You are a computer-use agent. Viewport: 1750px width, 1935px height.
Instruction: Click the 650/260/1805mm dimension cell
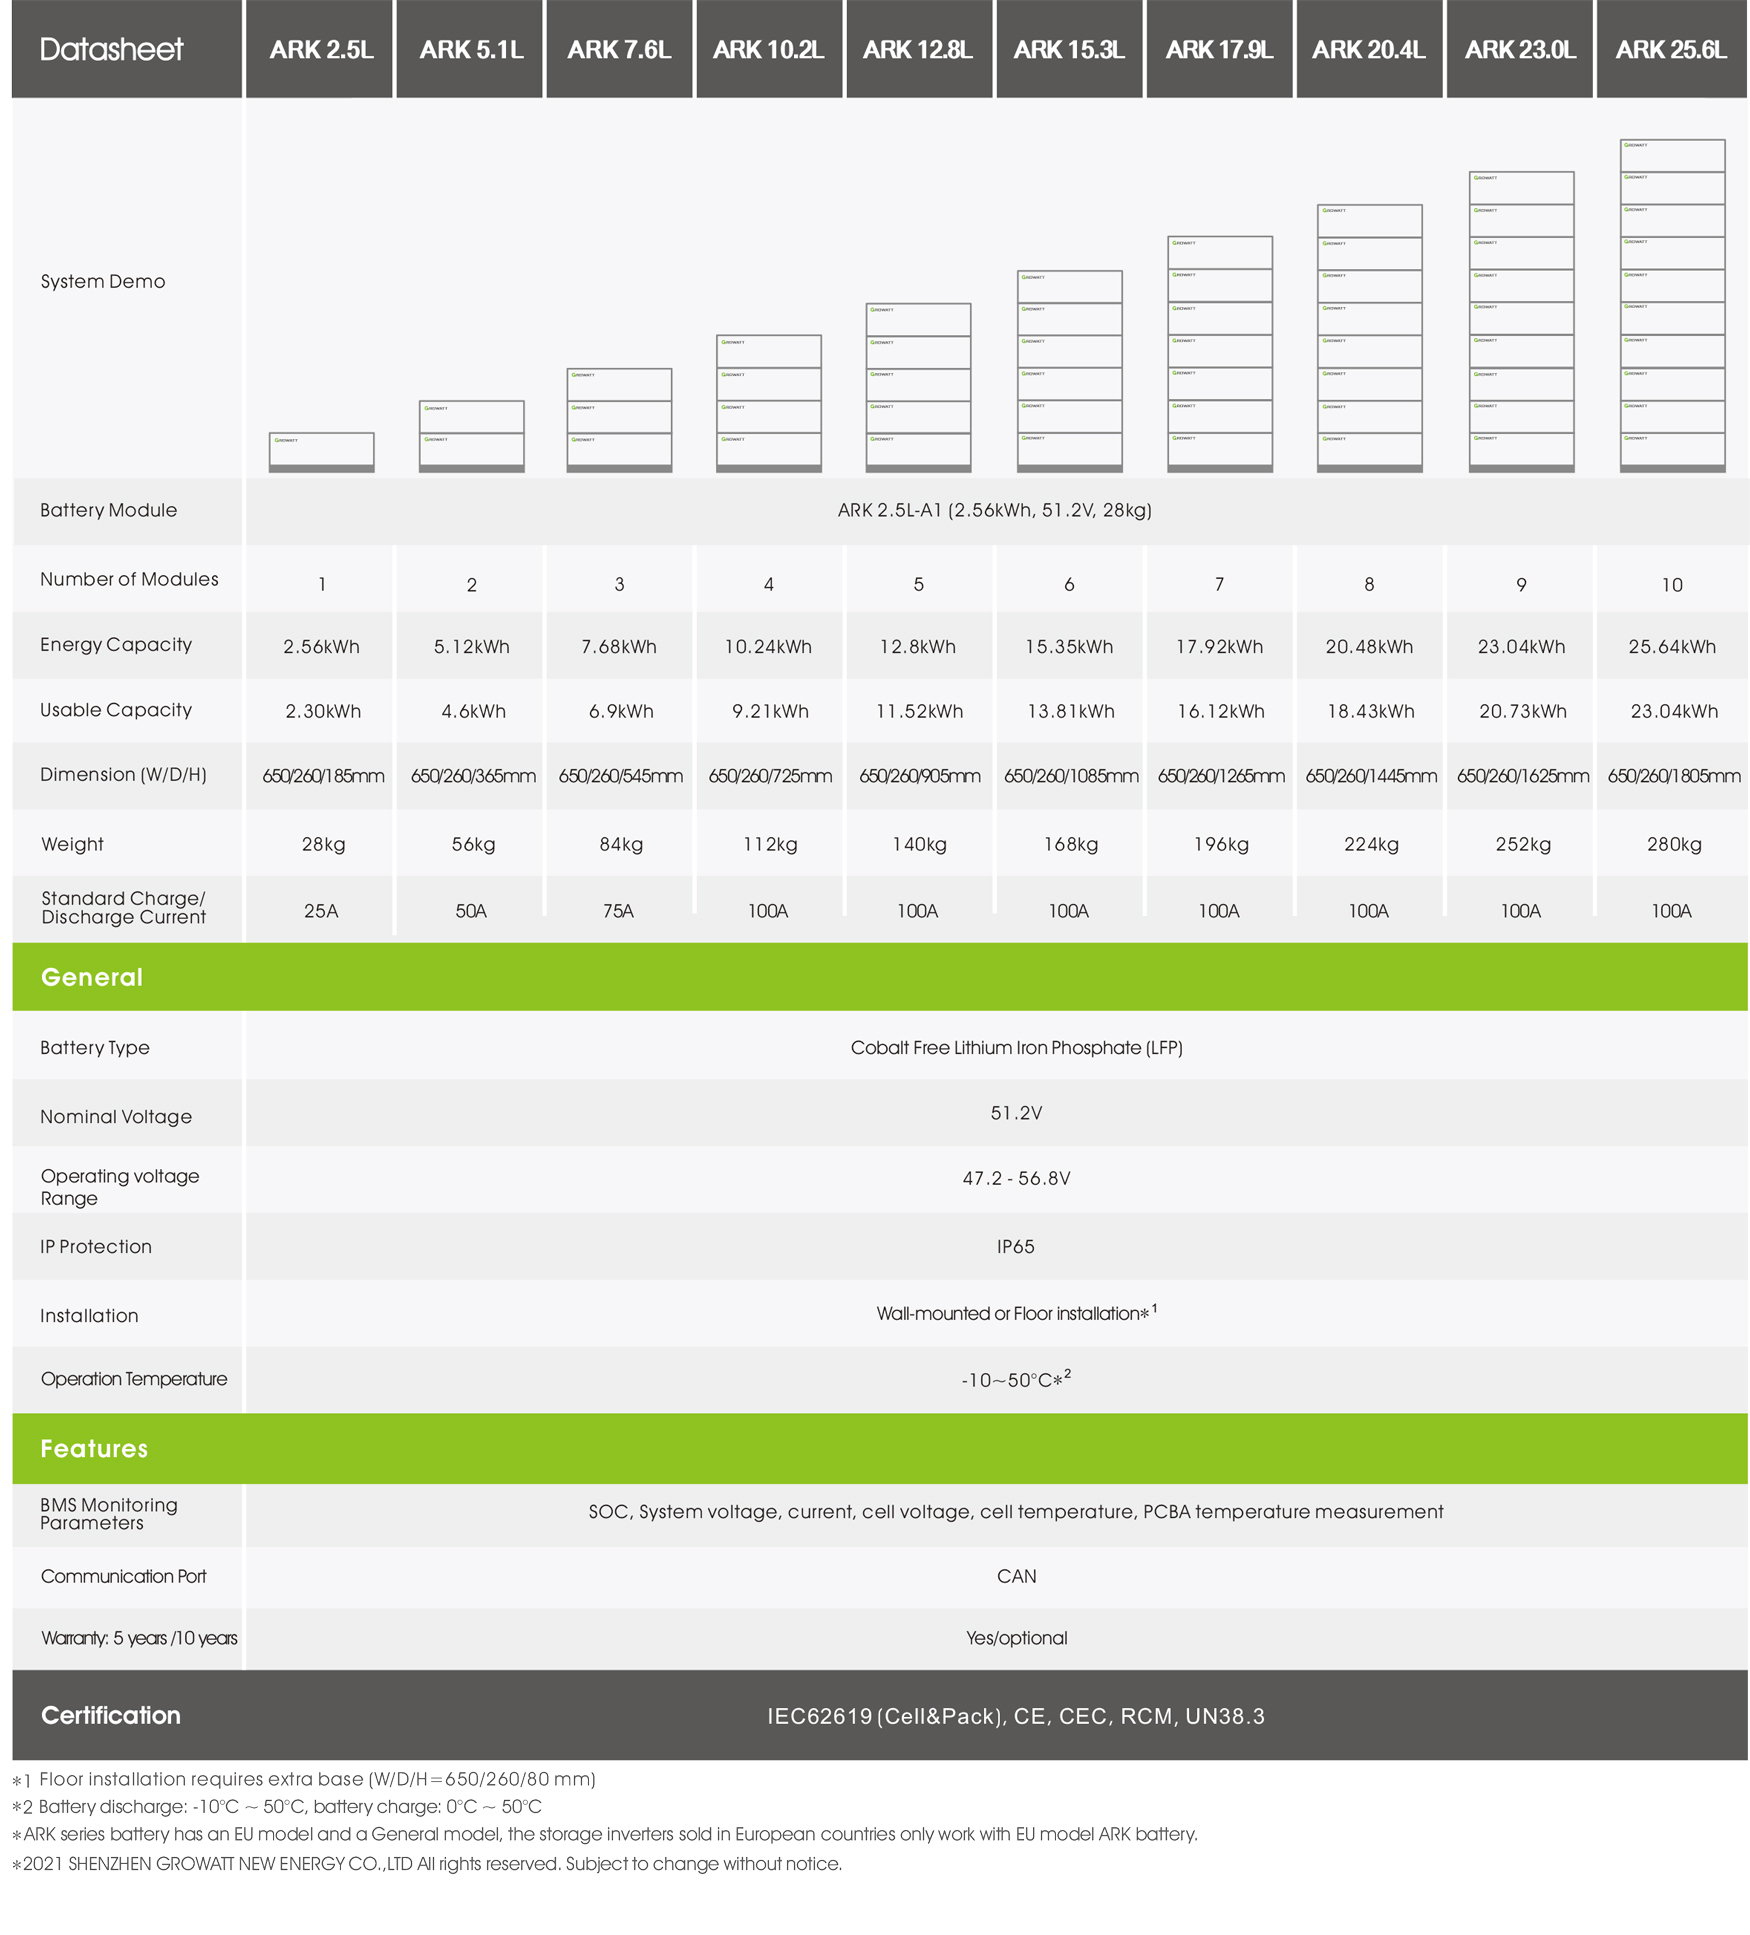pyautogui.click(x=1674, y=776)
